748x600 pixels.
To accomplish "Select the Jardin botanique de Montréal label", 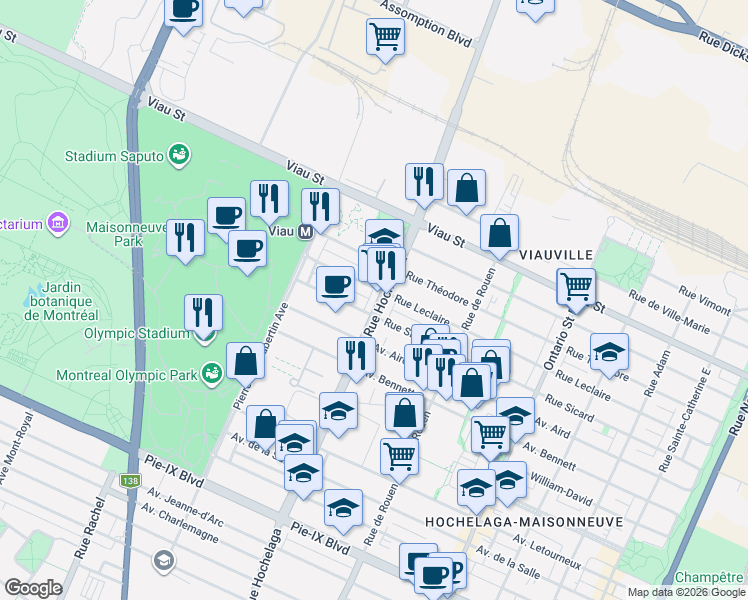I will pyautogui.click(x=61, y=301).
